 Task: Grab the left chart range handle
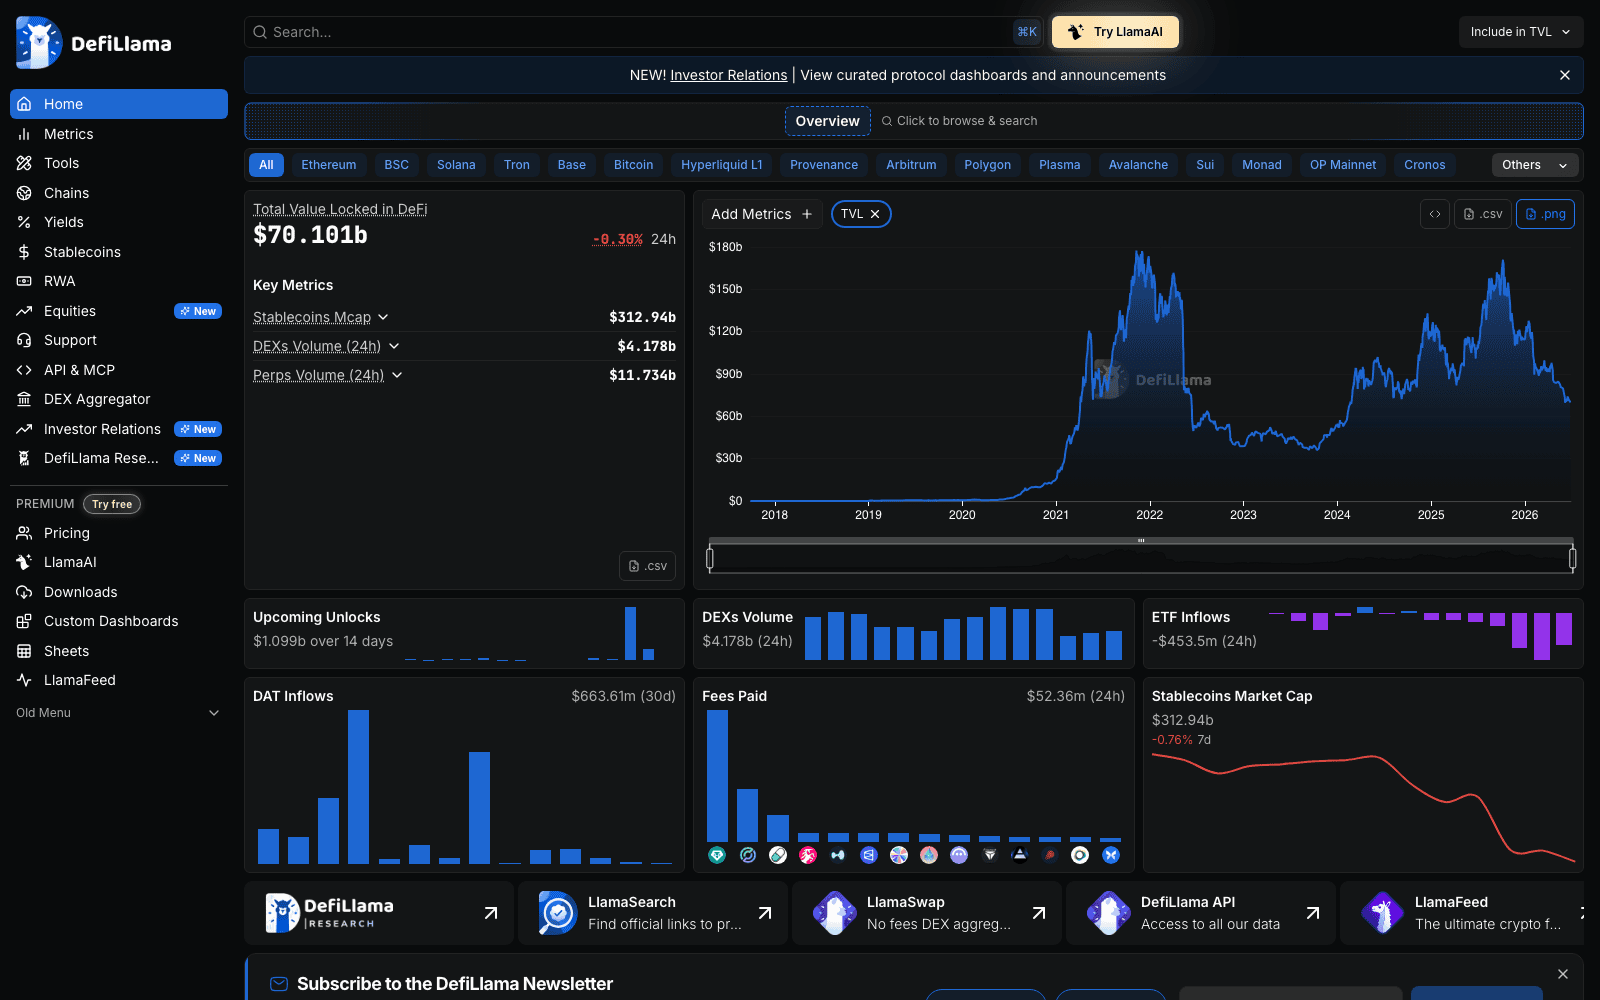coord(710,558)
